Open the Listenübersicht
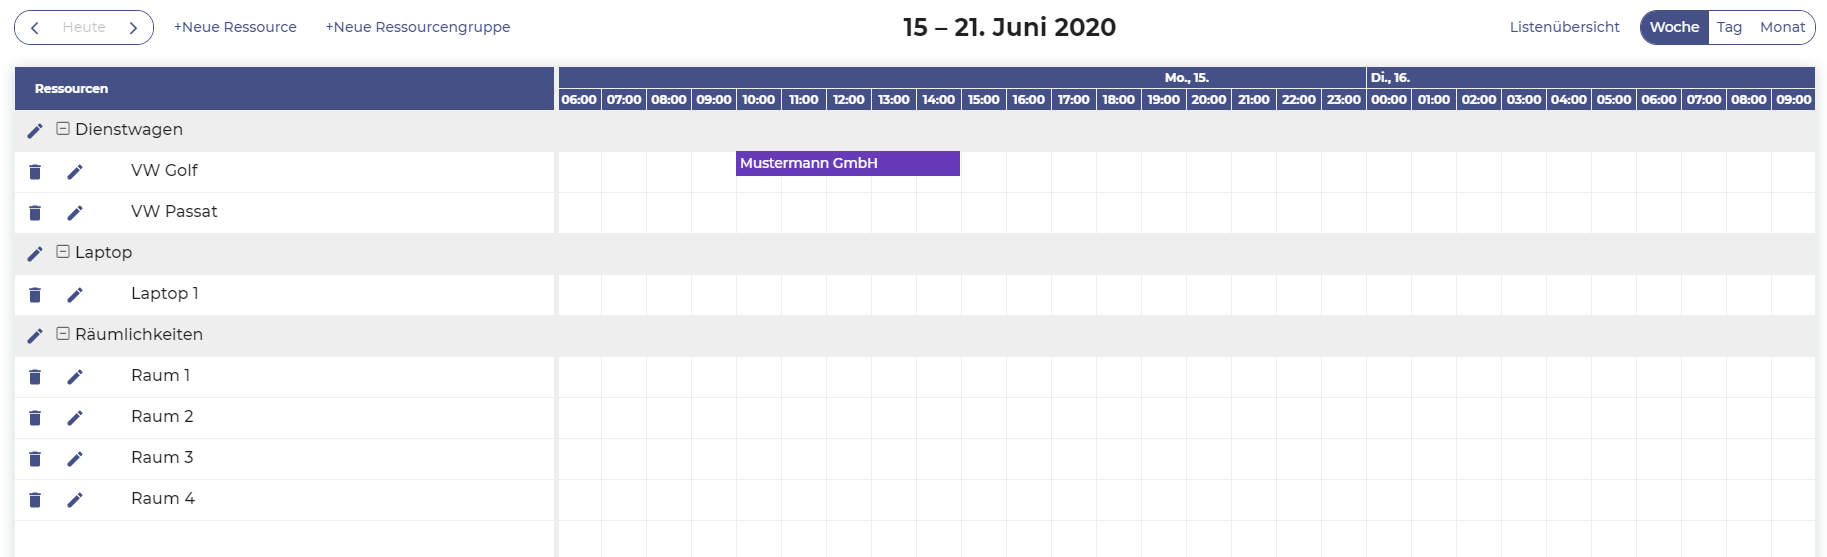The width and height of the screenshot is (1827, 557). pyautogui.click(x=1564, y=27)
